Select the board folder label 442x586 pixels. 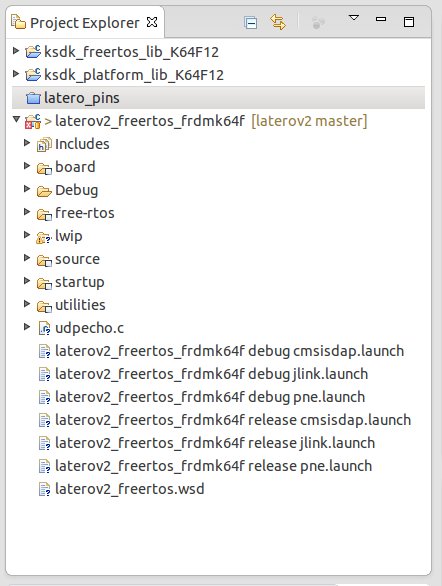[x=75, y=167]
